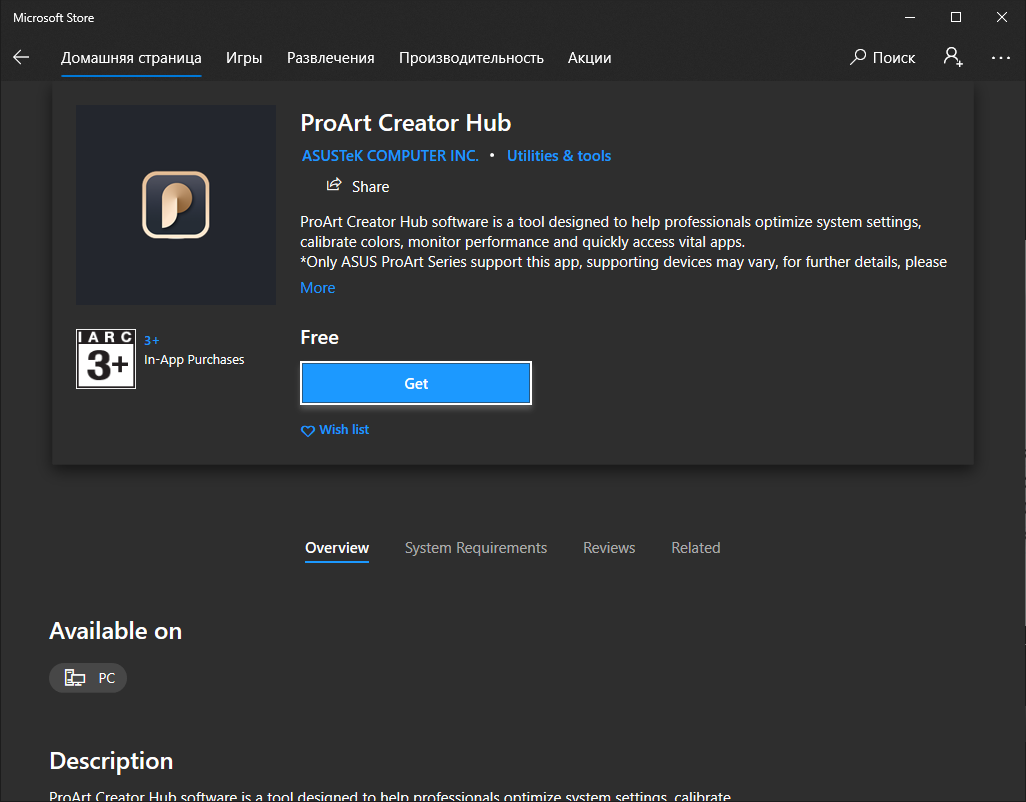Click the IARC 3+ age rating badge

[x=105, y=358]
